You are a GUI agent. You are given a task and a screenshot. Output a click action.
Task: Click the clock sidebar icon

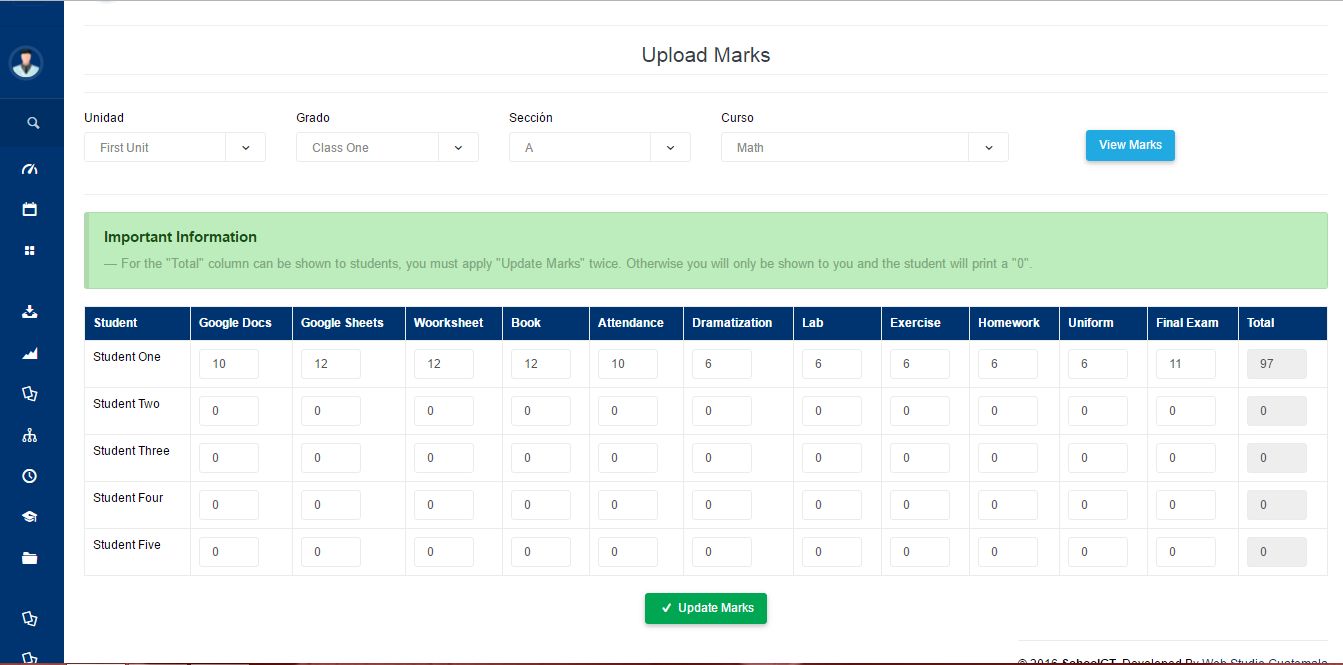(29, 476)
